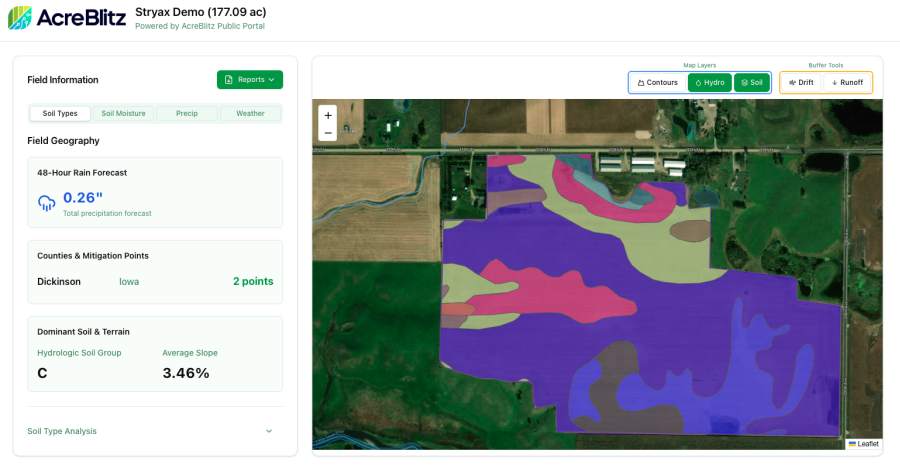Screen dimensions: 900x465
Task: Zoom out on the map
Action: tap(328, 133)
